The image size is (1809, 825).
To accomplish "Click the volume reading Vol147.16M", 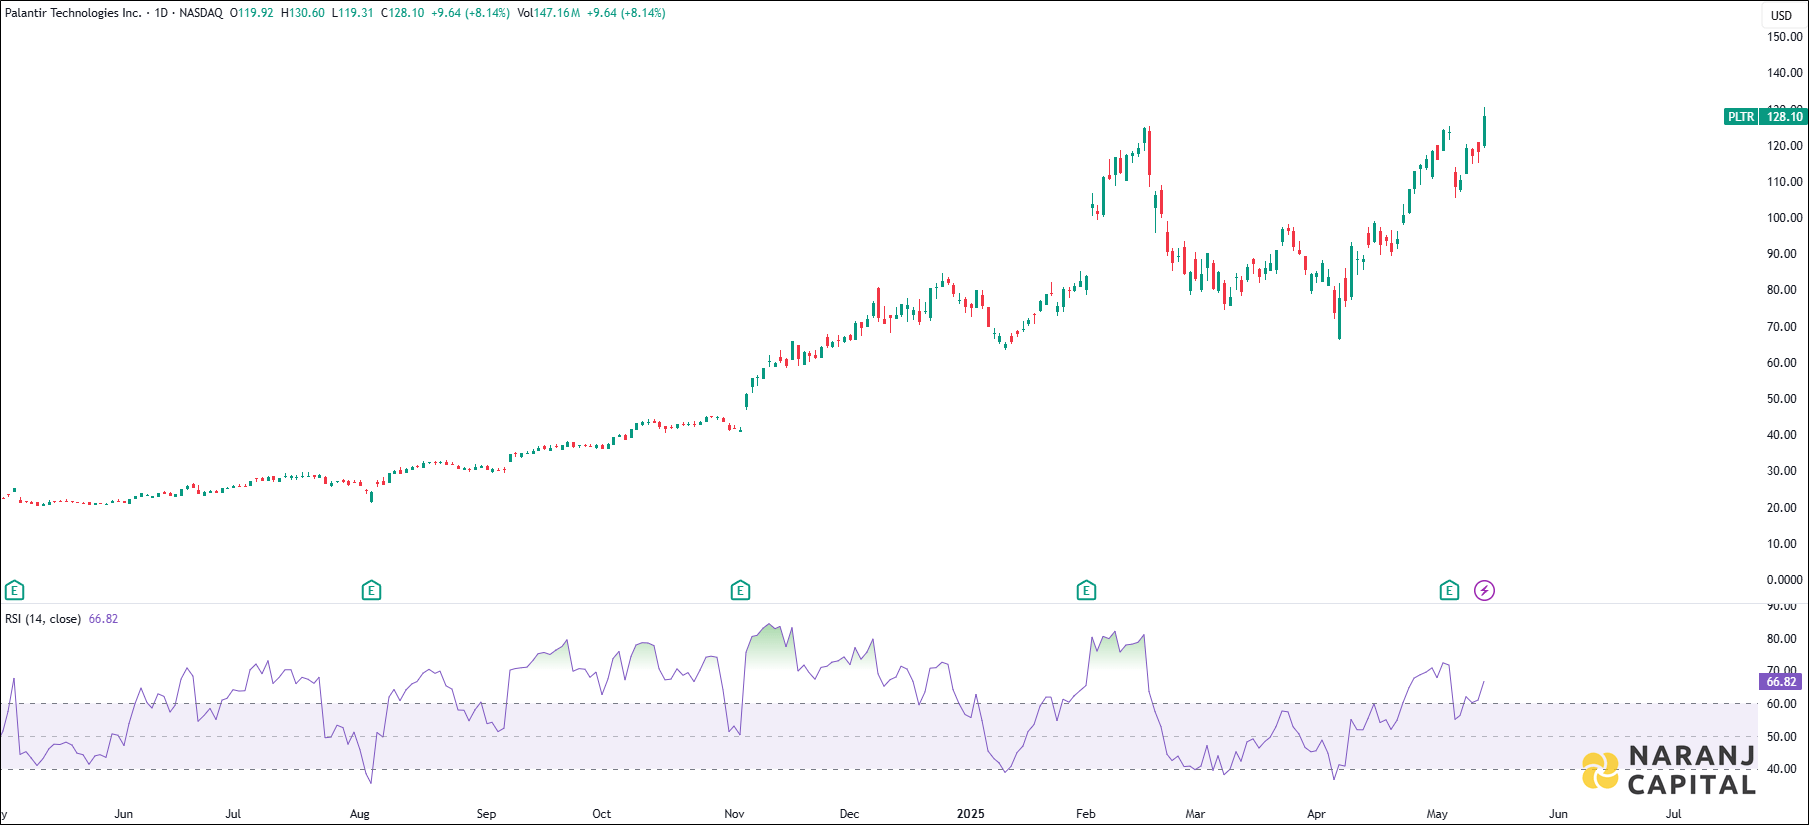I will pos(549,13).
